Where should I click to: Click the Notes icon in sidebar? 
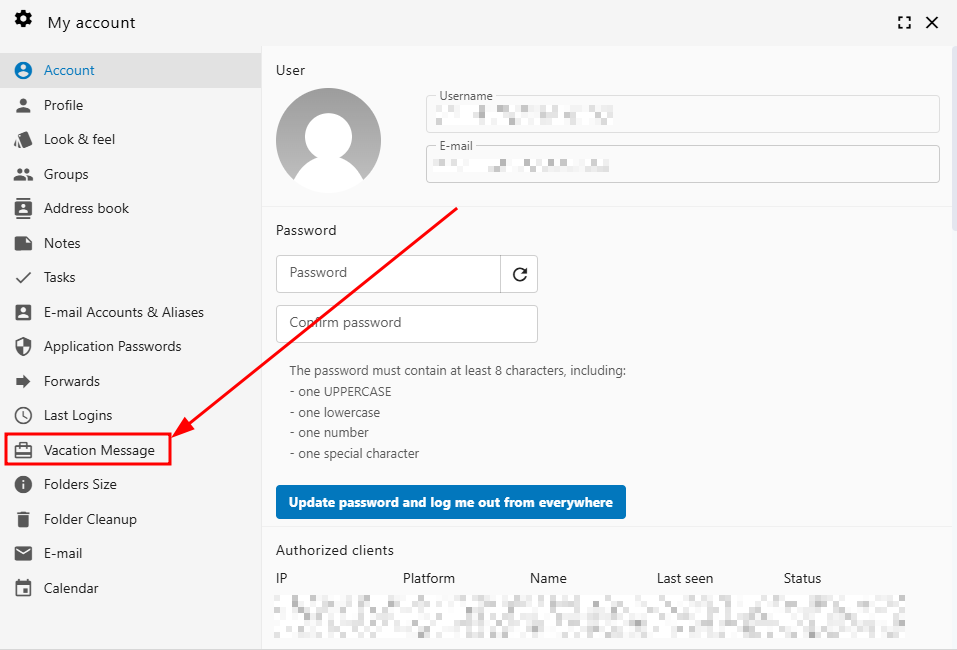tap(23, 243)
